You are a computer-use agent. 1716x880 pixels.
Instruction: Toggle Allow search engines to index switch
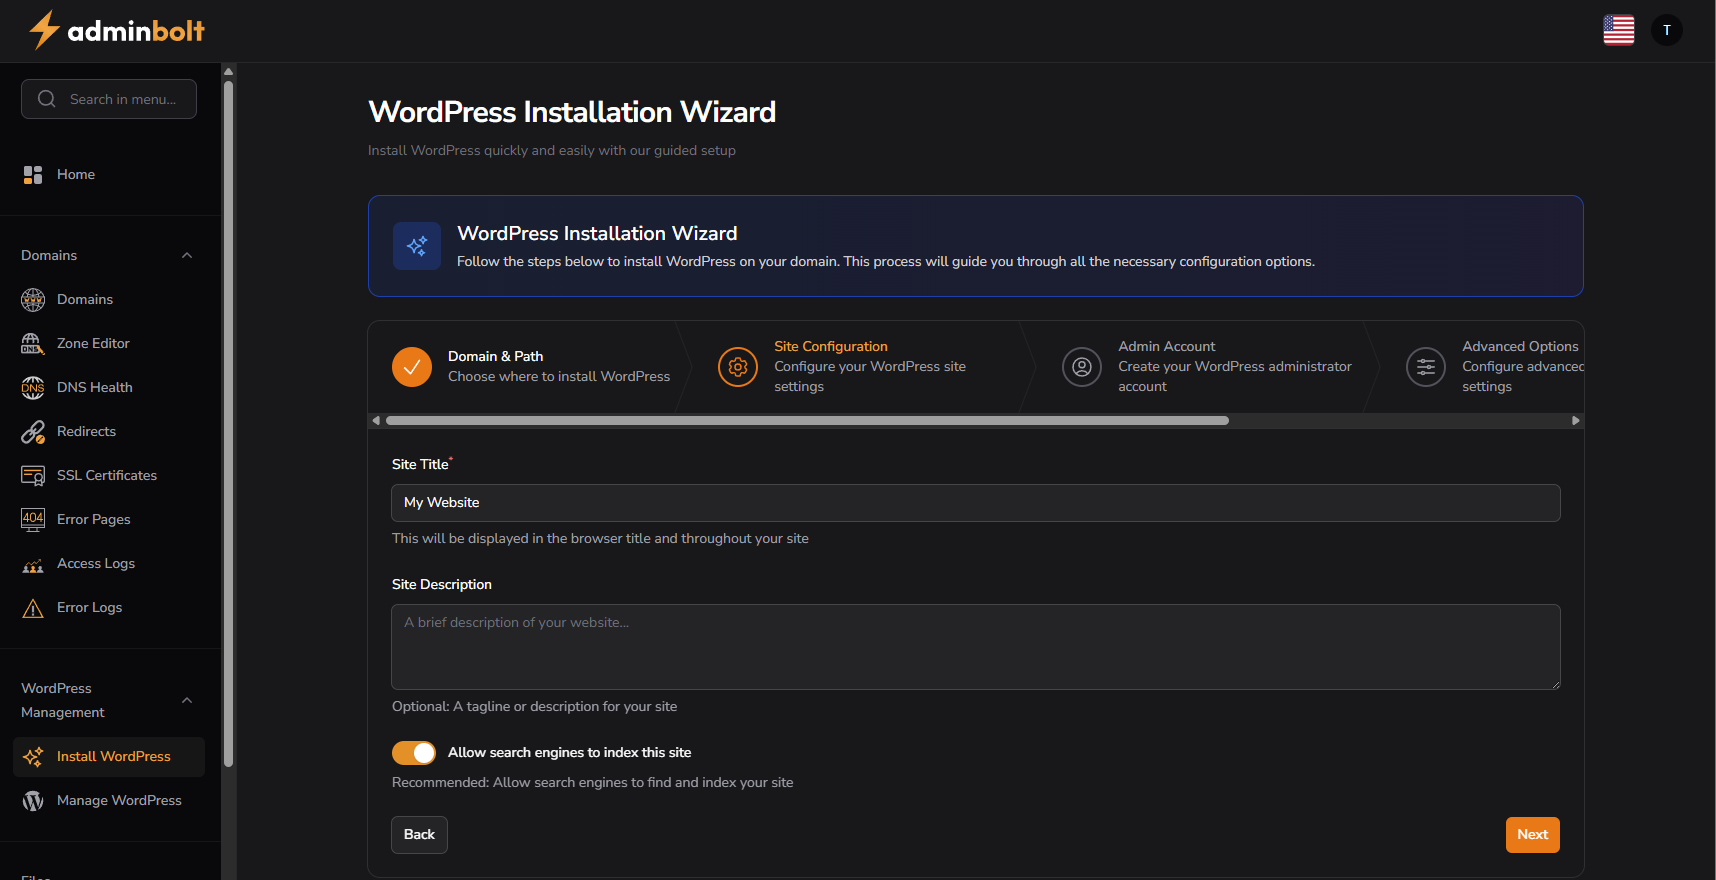click(x=414, y=752)
